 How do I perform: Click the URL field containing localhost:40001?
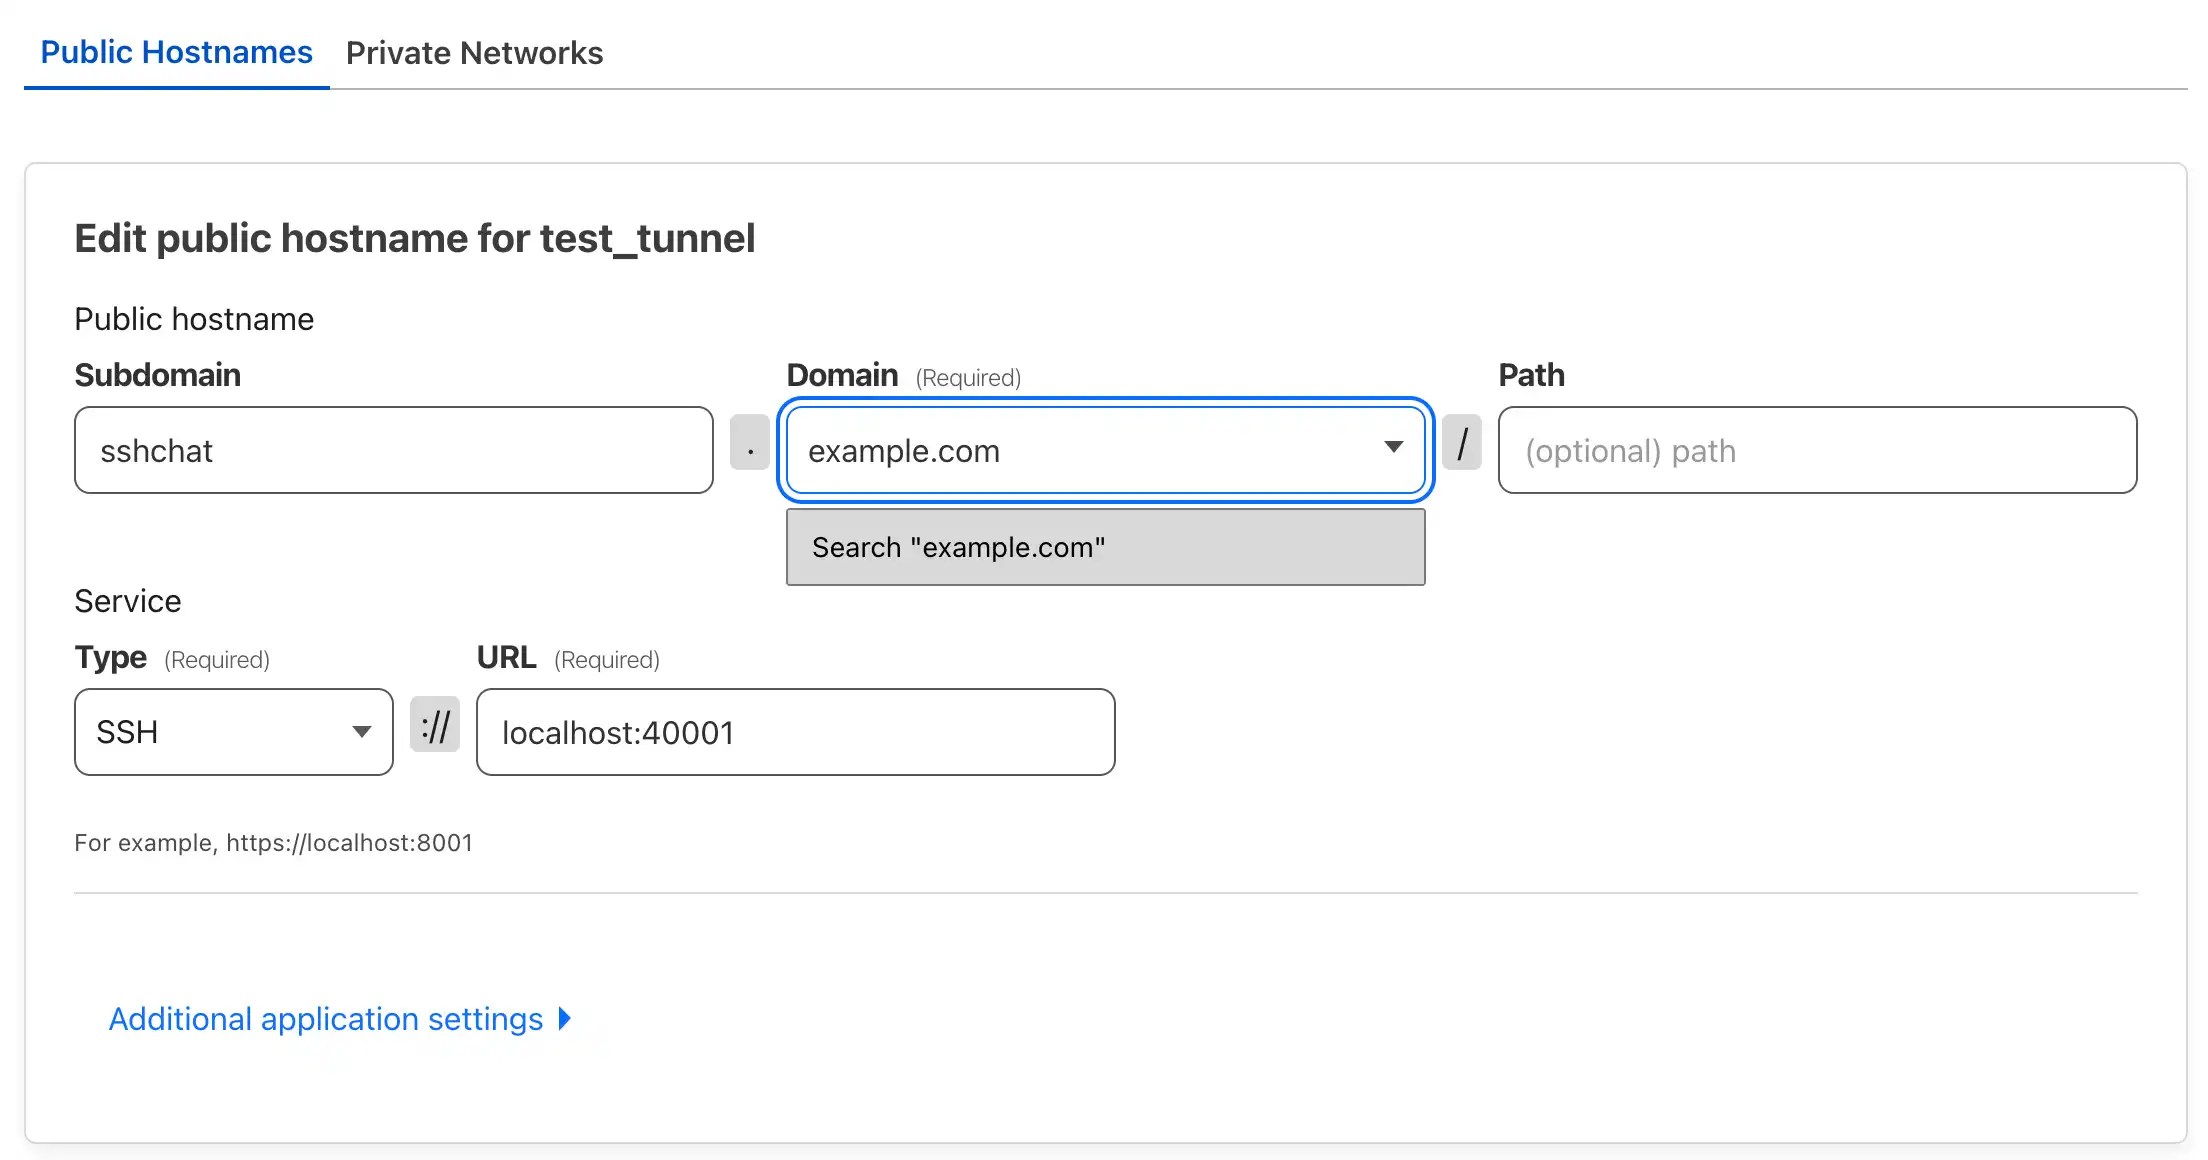794,732
